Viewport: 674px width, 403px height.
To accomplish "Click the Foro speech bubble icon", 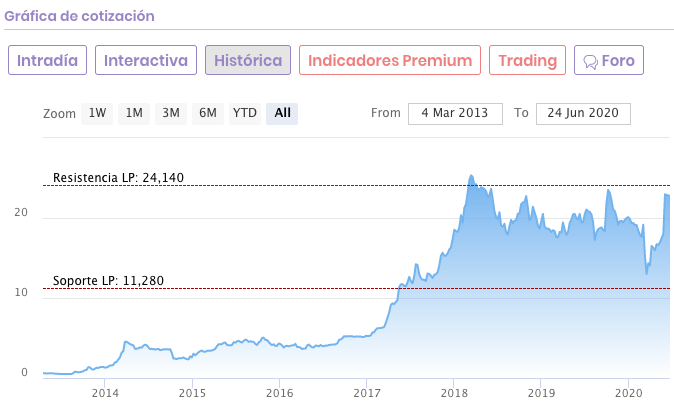I will coord(590,61).
